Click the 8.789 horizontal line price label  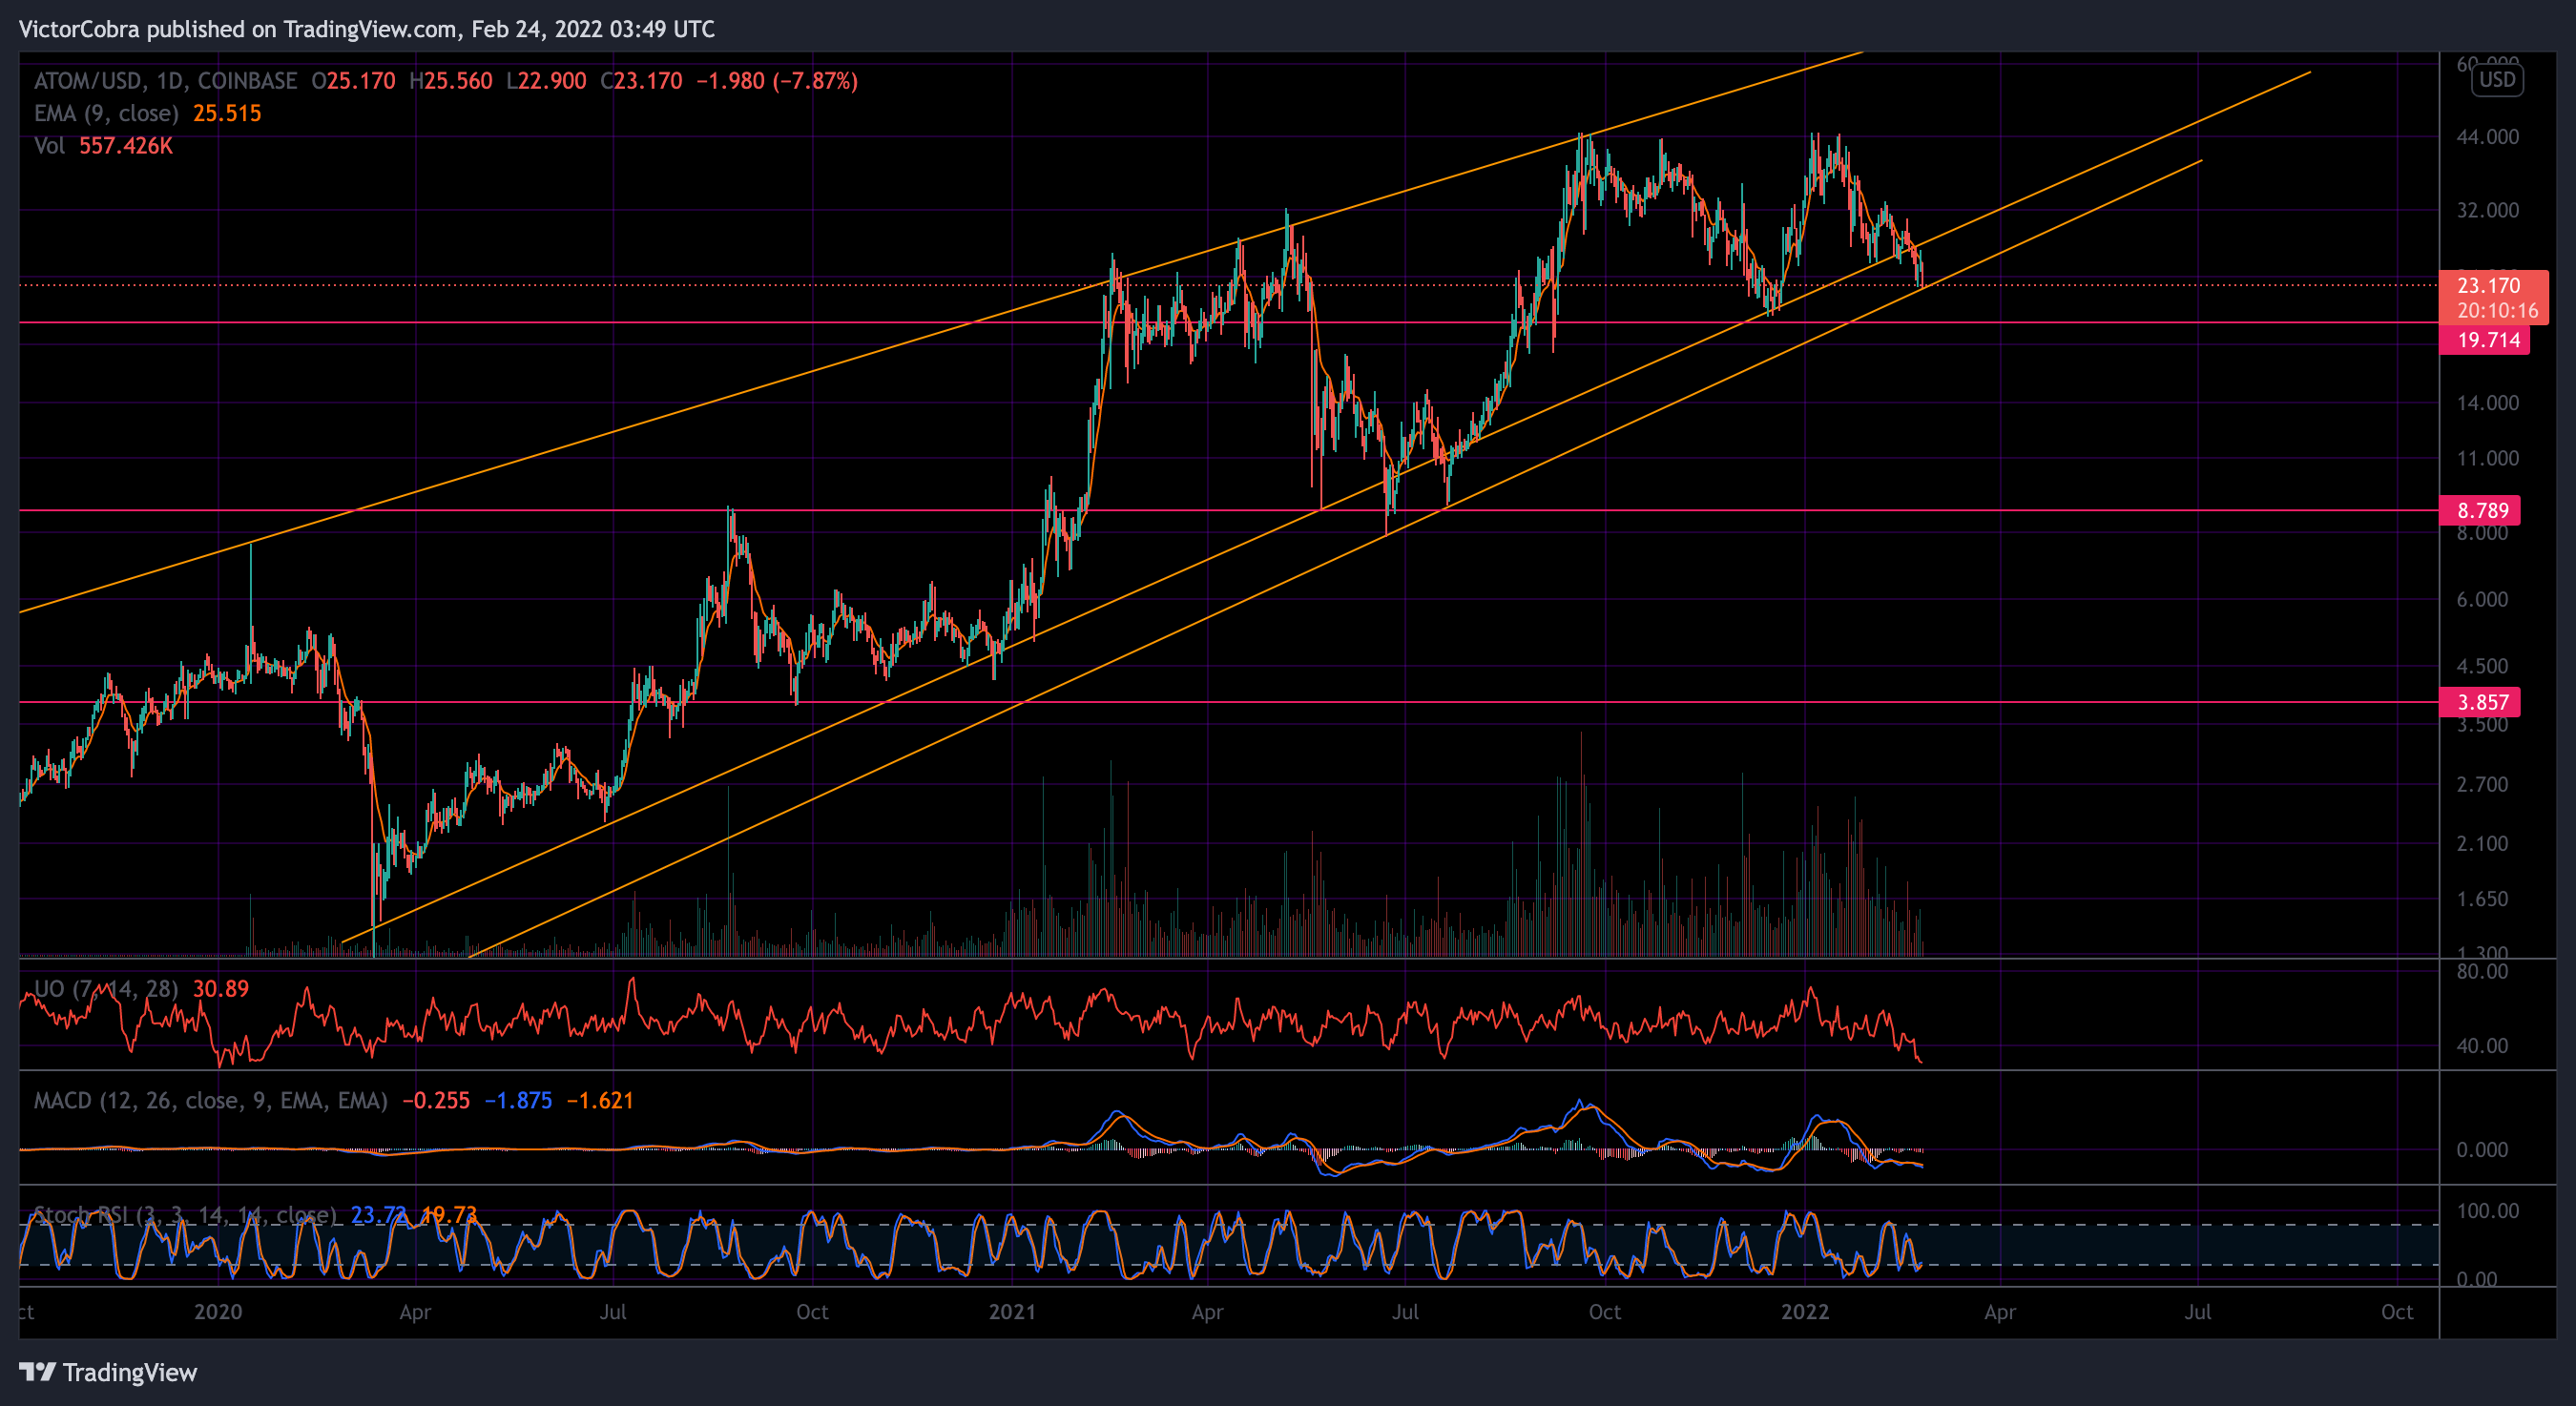[2482, 511]
